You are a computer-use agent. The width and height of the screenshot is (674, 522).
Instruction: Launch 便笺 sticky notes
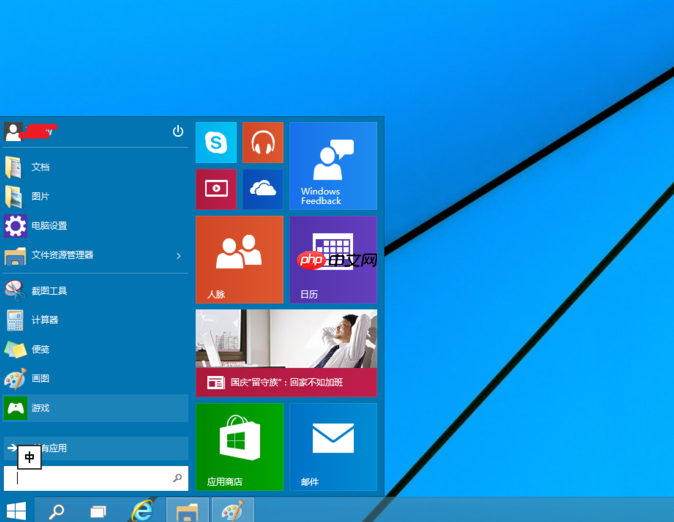(x=95, y=349)
